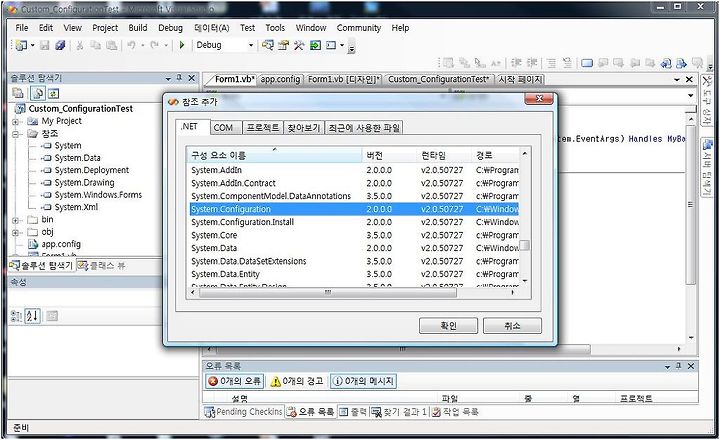720x440 pixels.
Task: Click the blue navigate forward icon
Action: [x=681, y=63]
